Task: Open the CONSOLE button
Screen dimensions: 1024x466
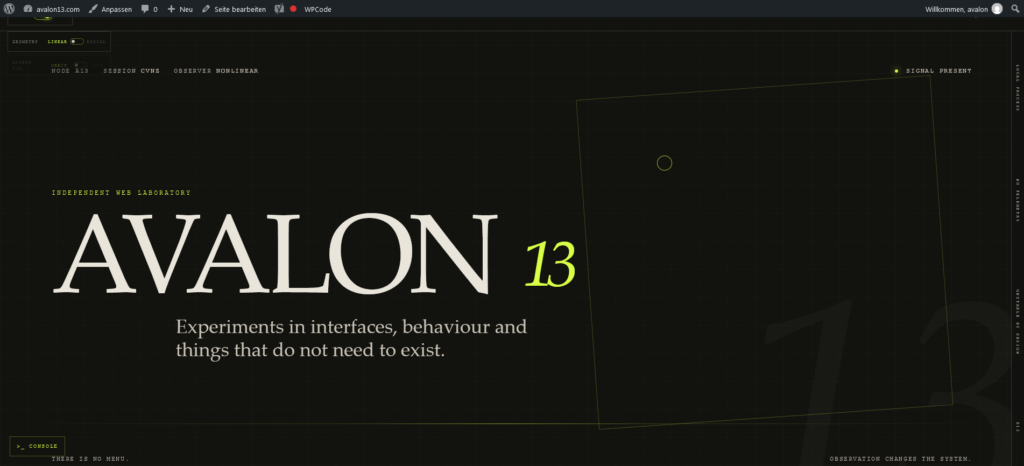Action: (37, 446)
